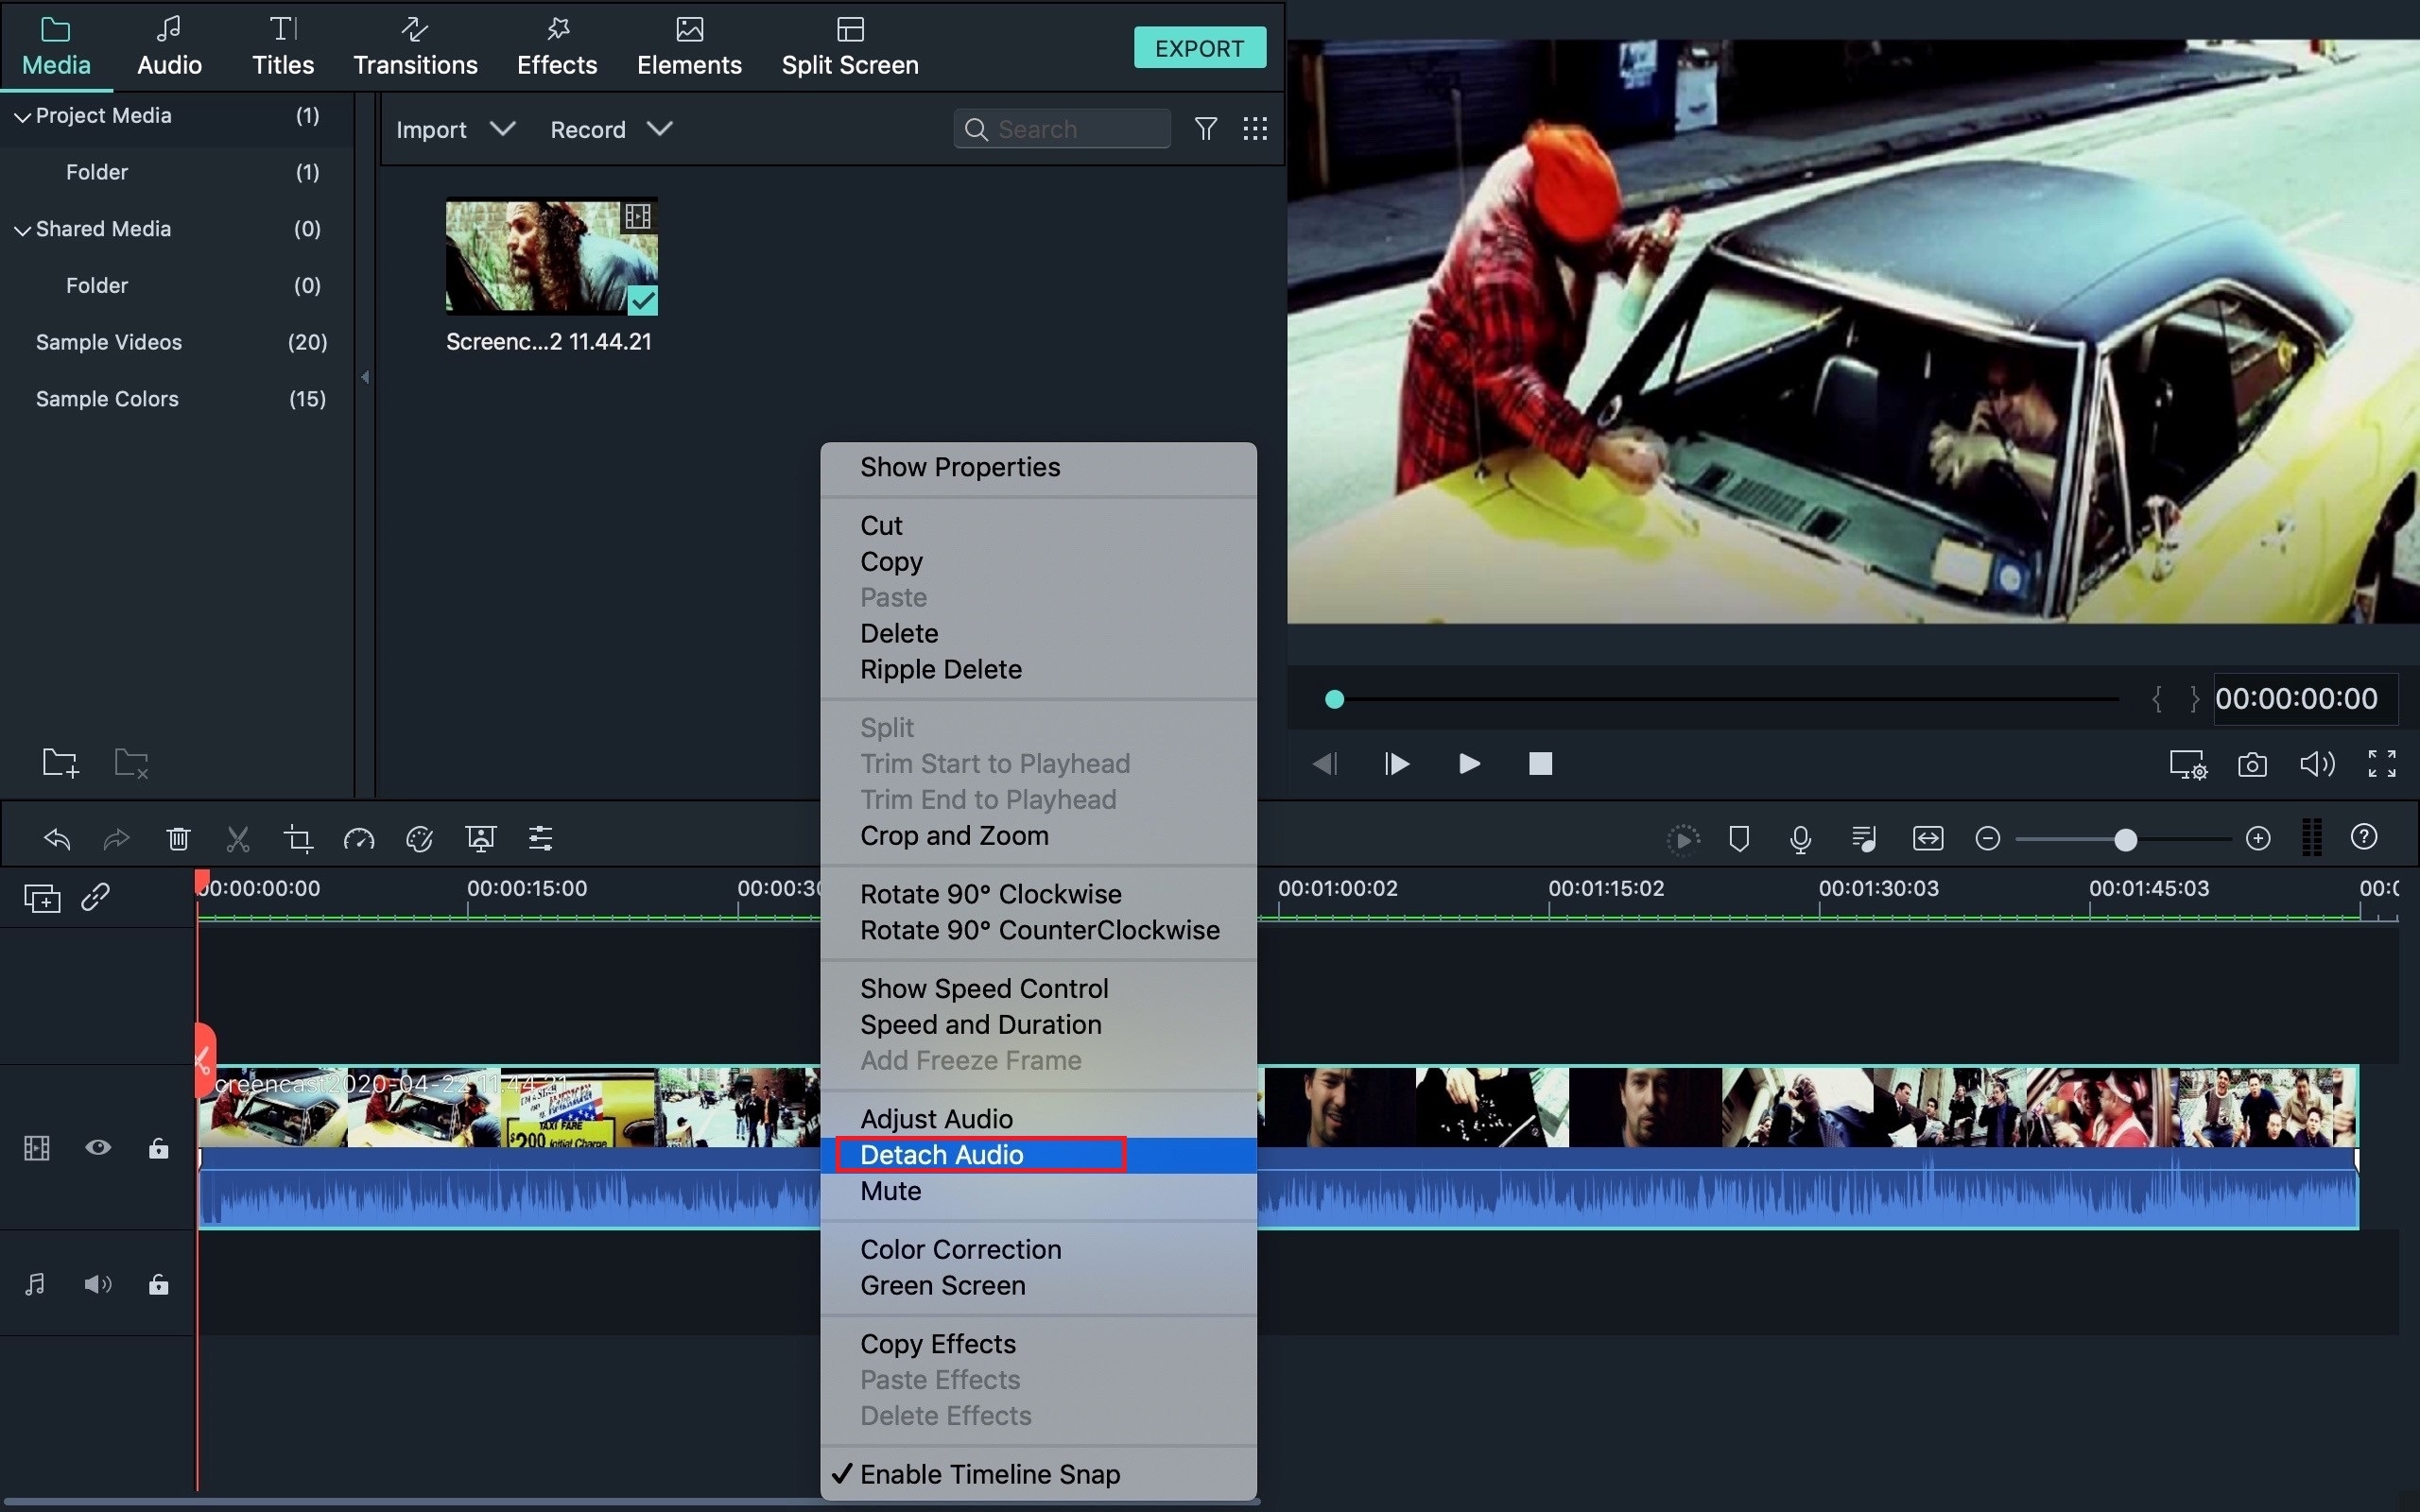Click the split/cut tool icon

point(238,838)
